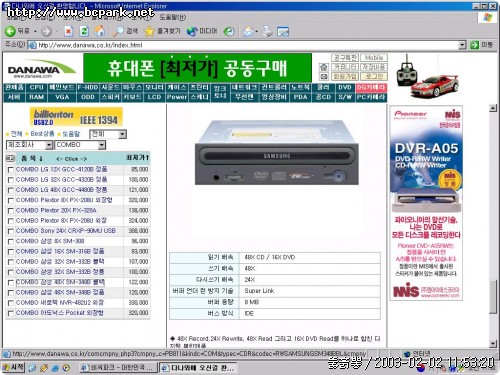Open the Mail icon in toolbar

tap(248, 31)
